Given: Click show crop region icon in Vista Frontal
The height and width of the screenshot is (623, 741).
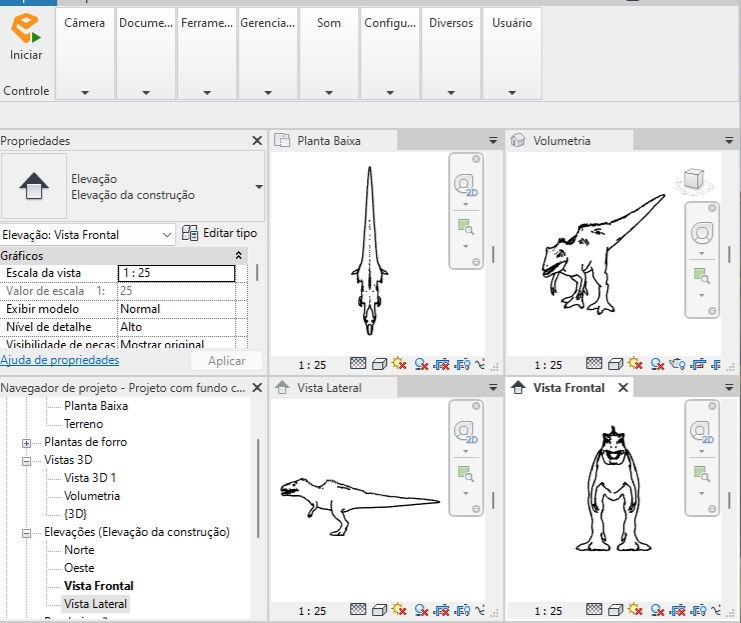Looking at the screenshot, I should 698,610.
